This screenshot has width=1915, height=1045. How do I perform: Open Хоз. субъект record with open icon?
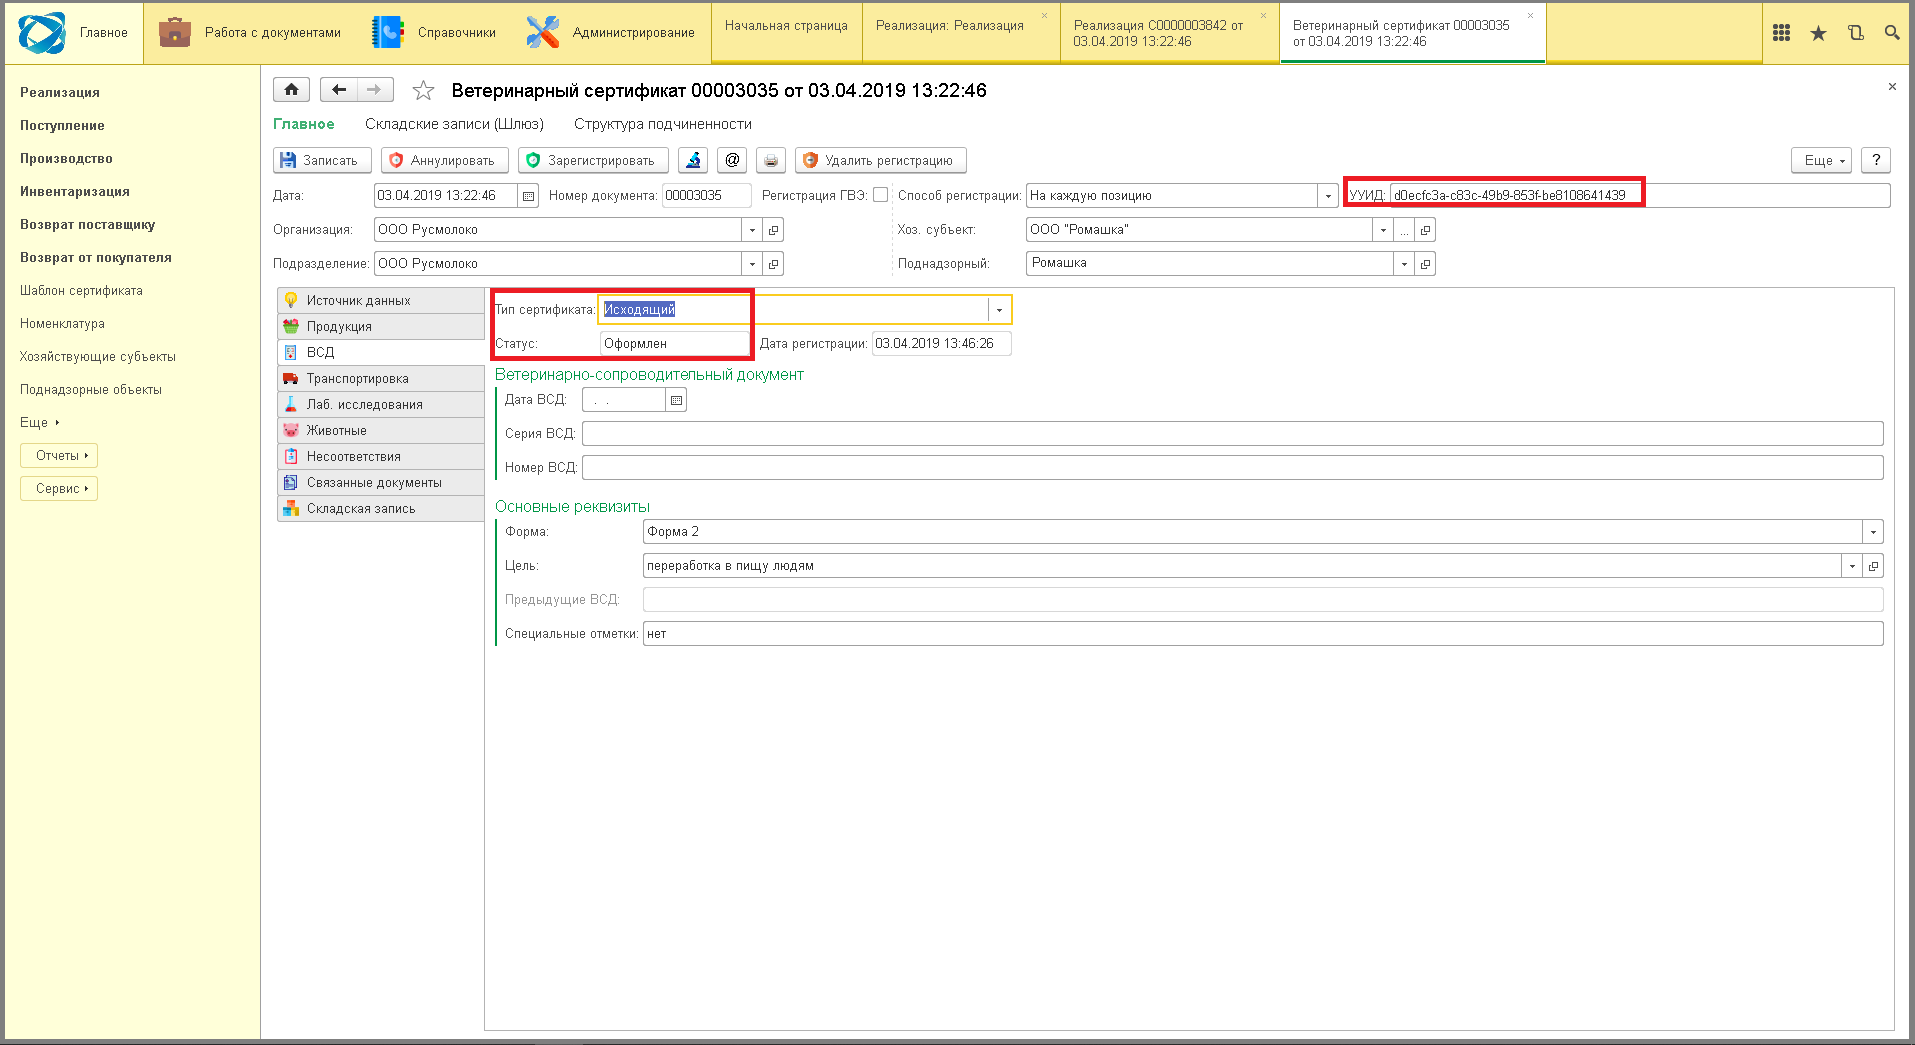pyautogui.click(x=1425, y=230)
